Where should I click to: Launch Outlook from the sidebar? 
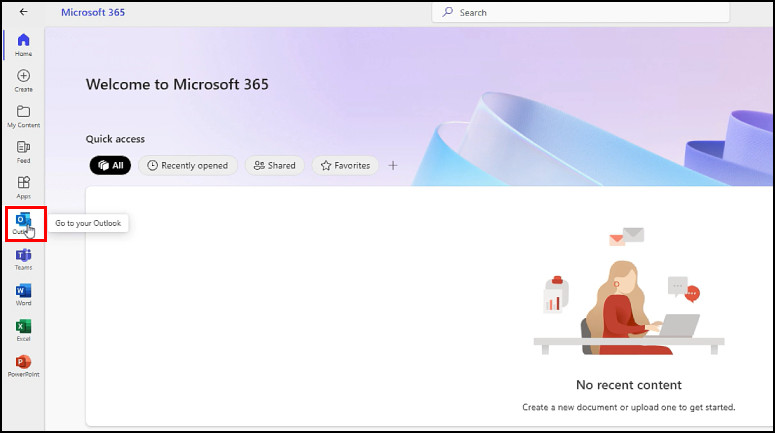23,223
